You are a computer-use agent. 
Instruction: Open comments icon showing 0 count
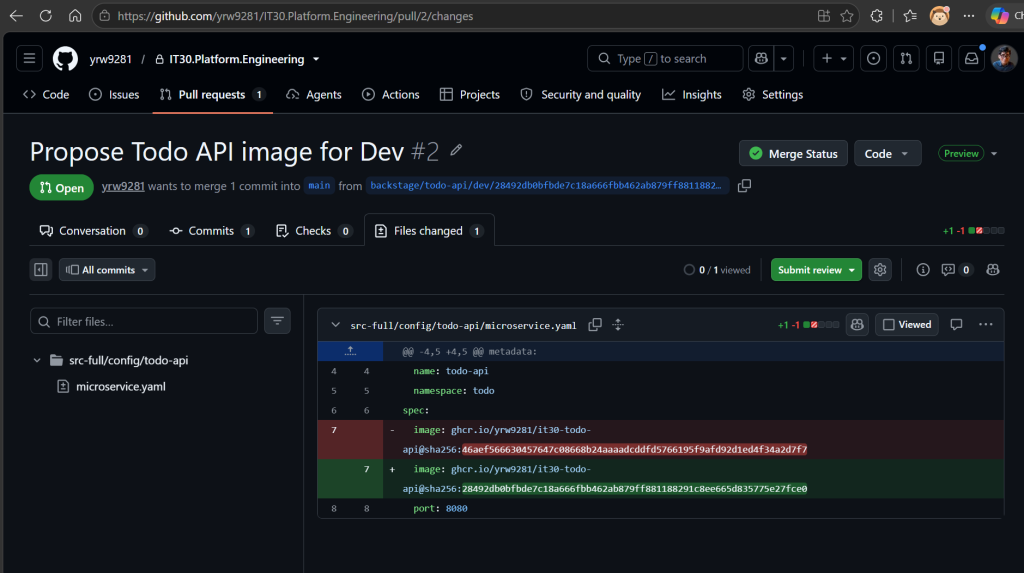(957, 270)
